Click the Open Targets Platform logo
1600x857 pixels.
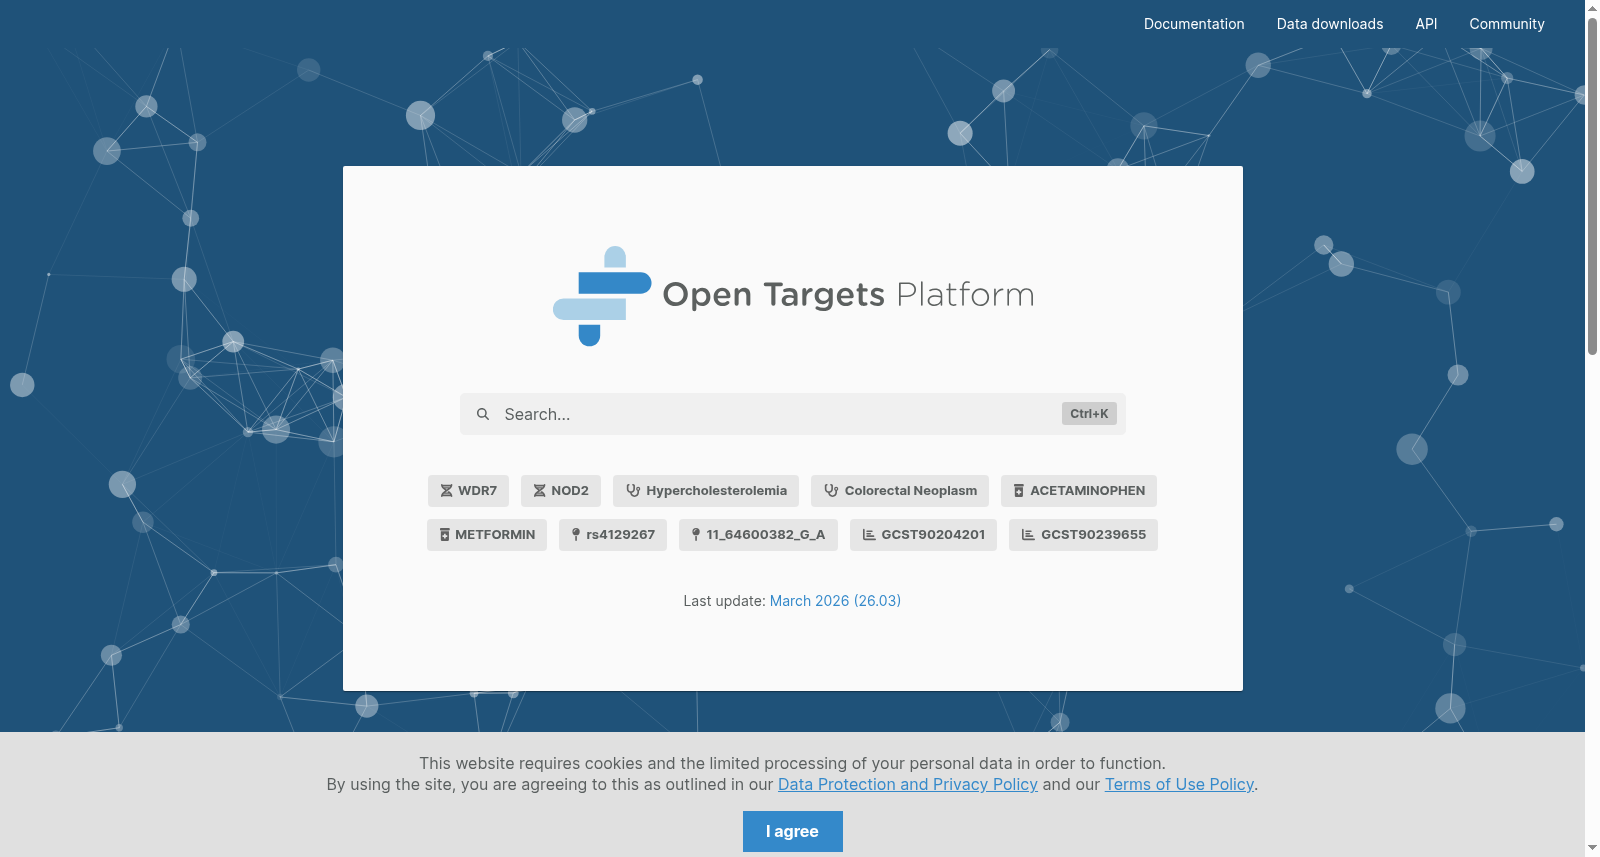pyautogui.click(x=793, y=296)
